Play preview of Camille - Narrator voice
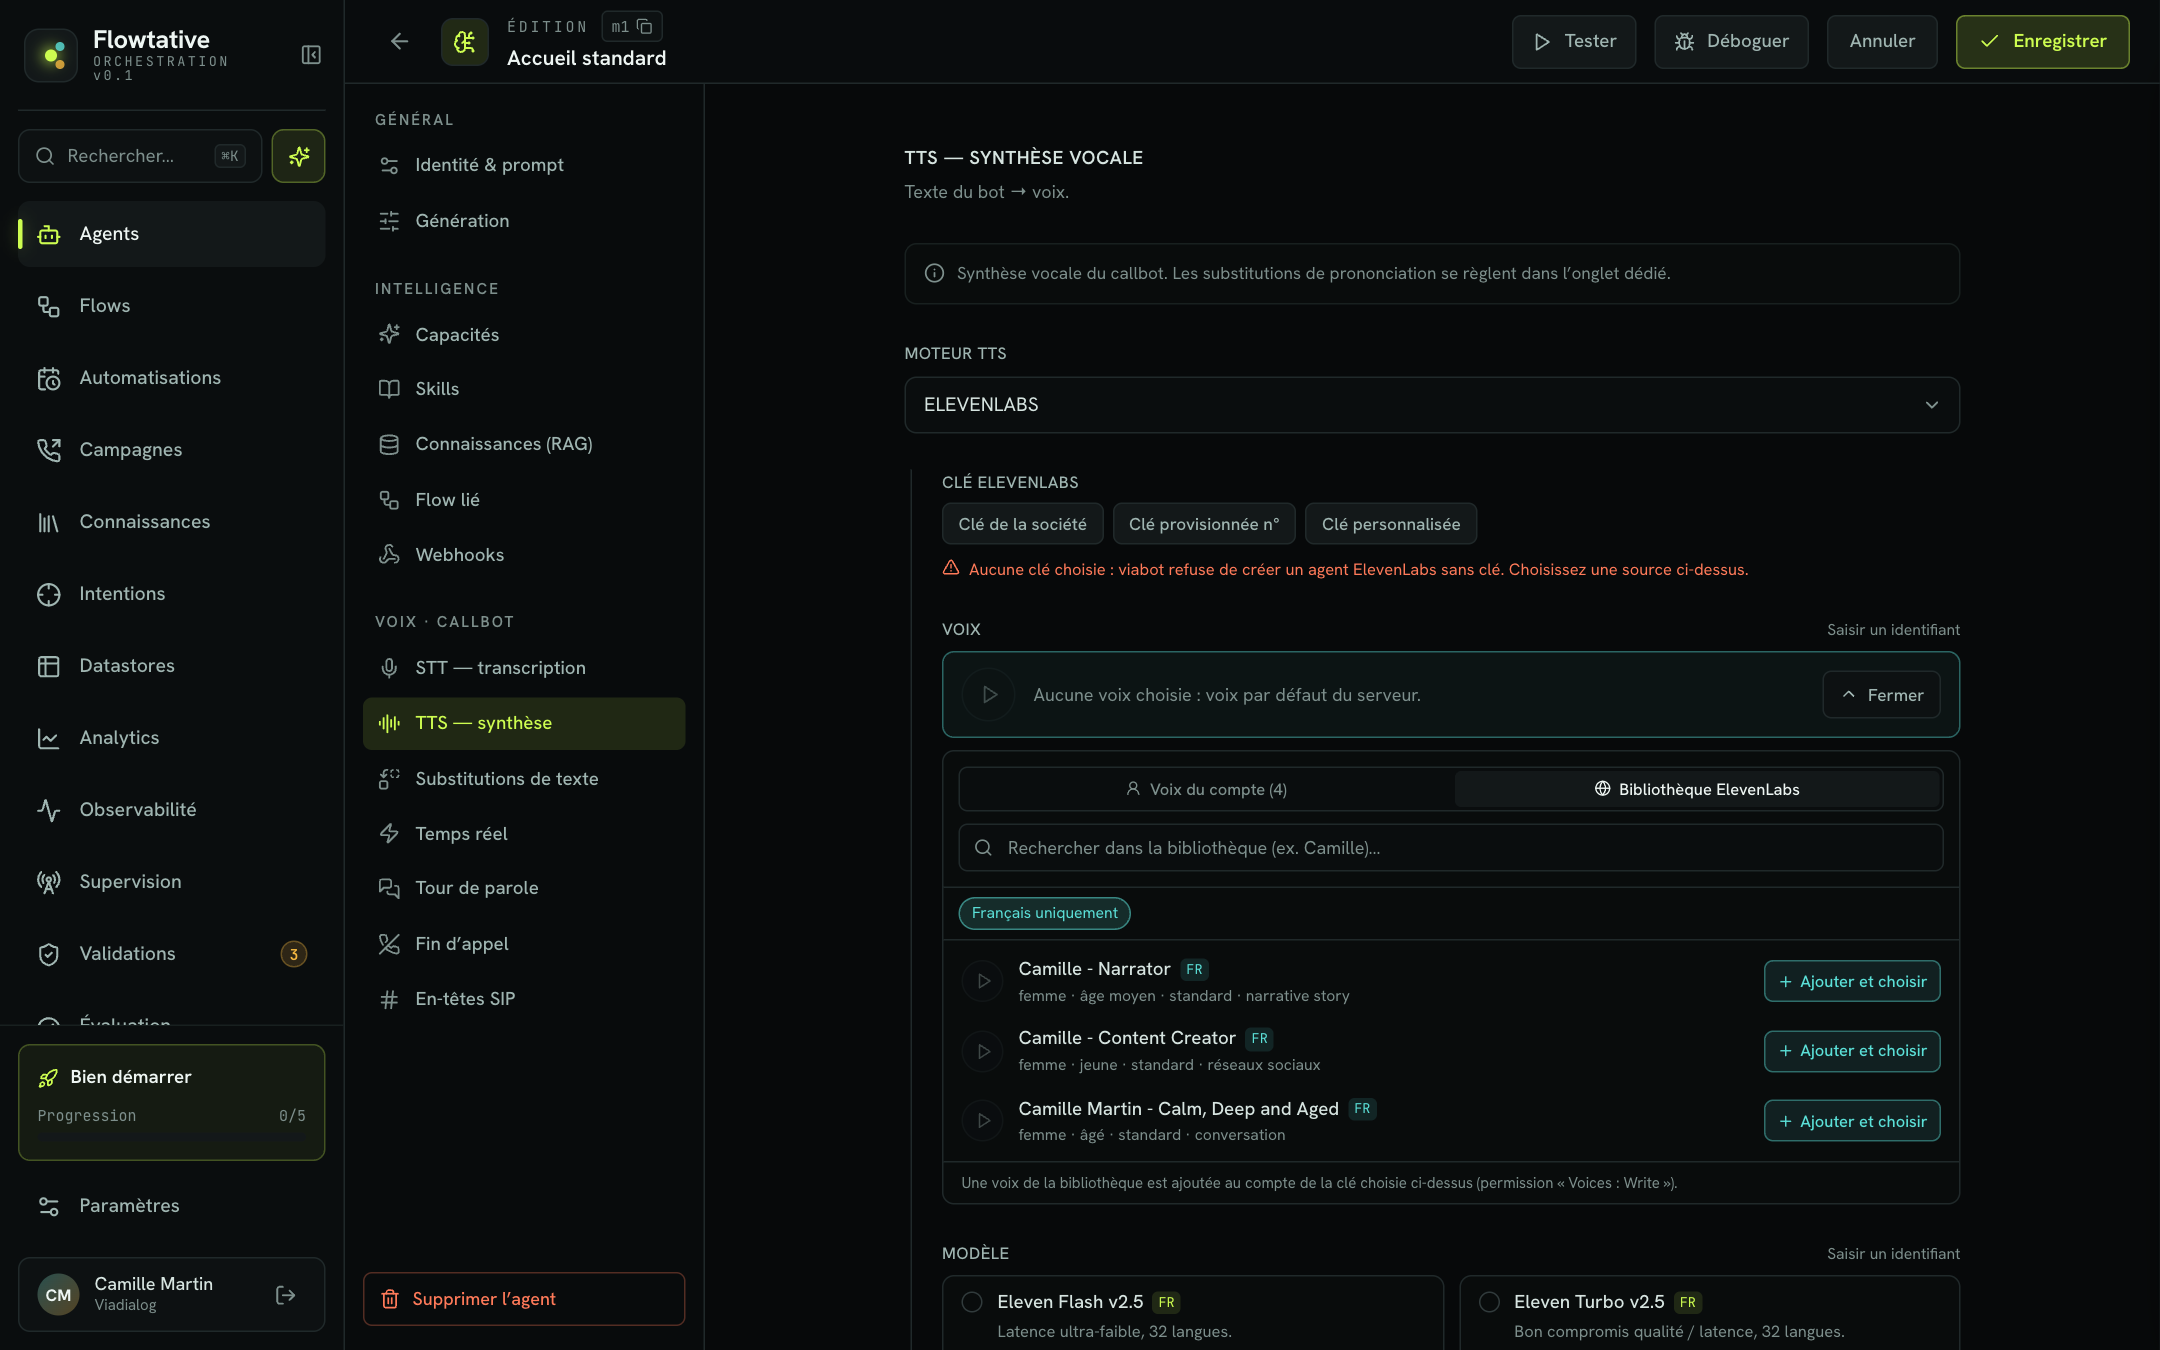 983,981
